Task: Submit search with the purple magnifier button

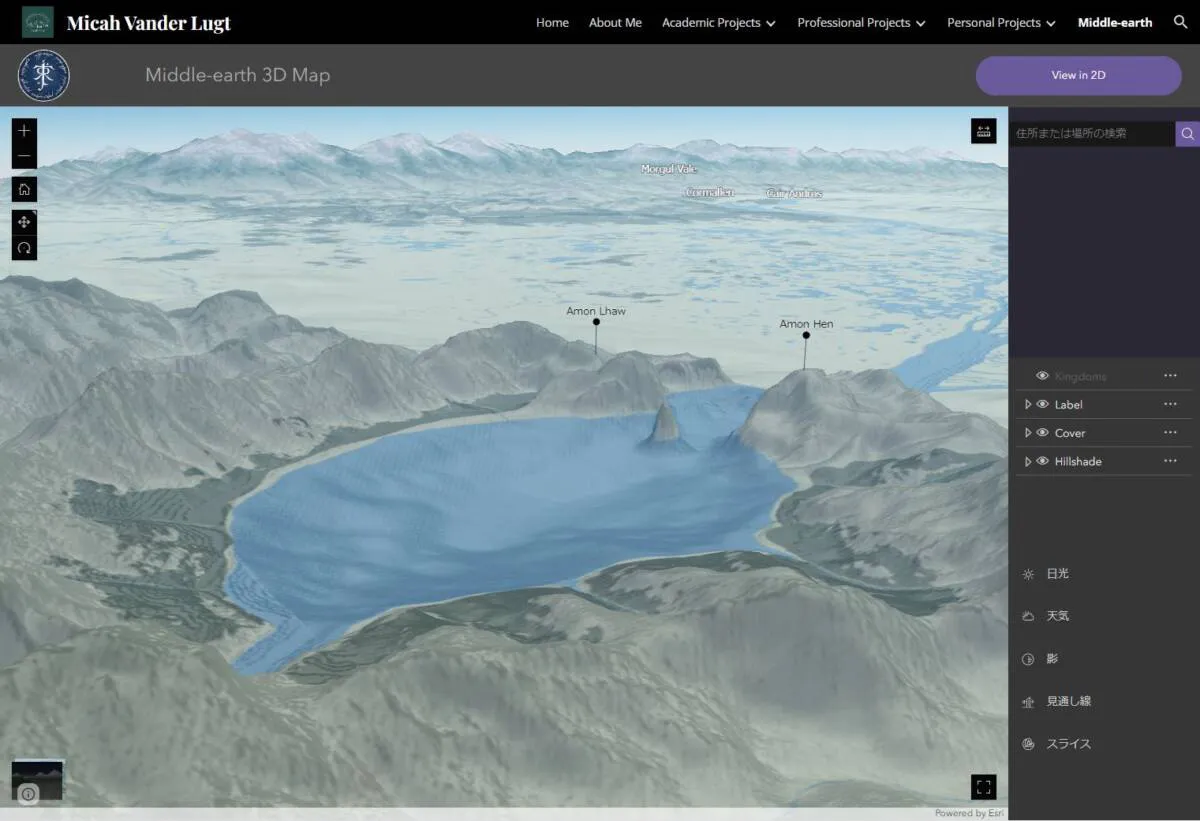Action: tap(1187, 133)
